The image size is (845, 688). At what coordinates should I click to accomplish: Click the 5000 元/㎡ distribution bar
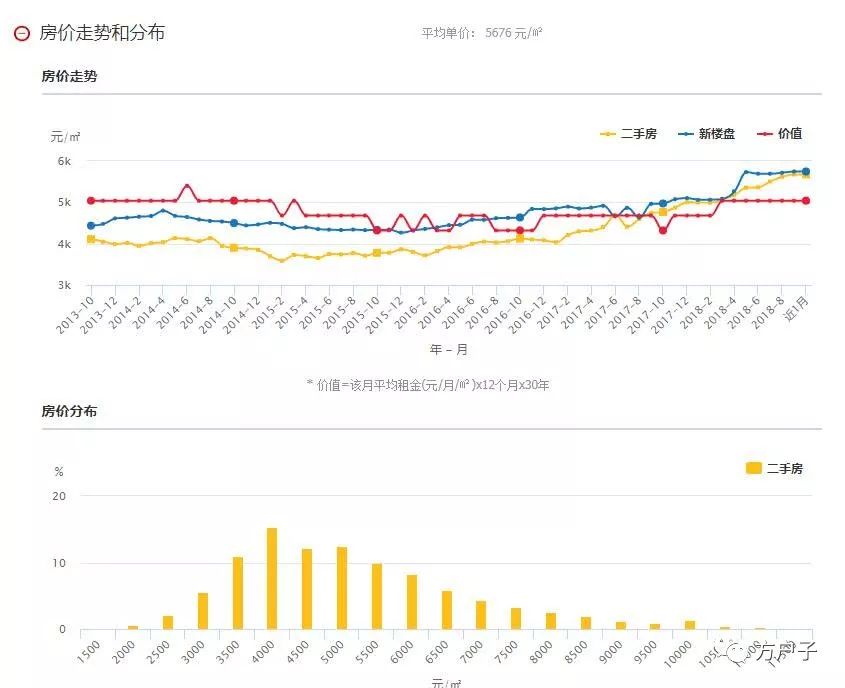pyautogui.click(x=342, y=588)
